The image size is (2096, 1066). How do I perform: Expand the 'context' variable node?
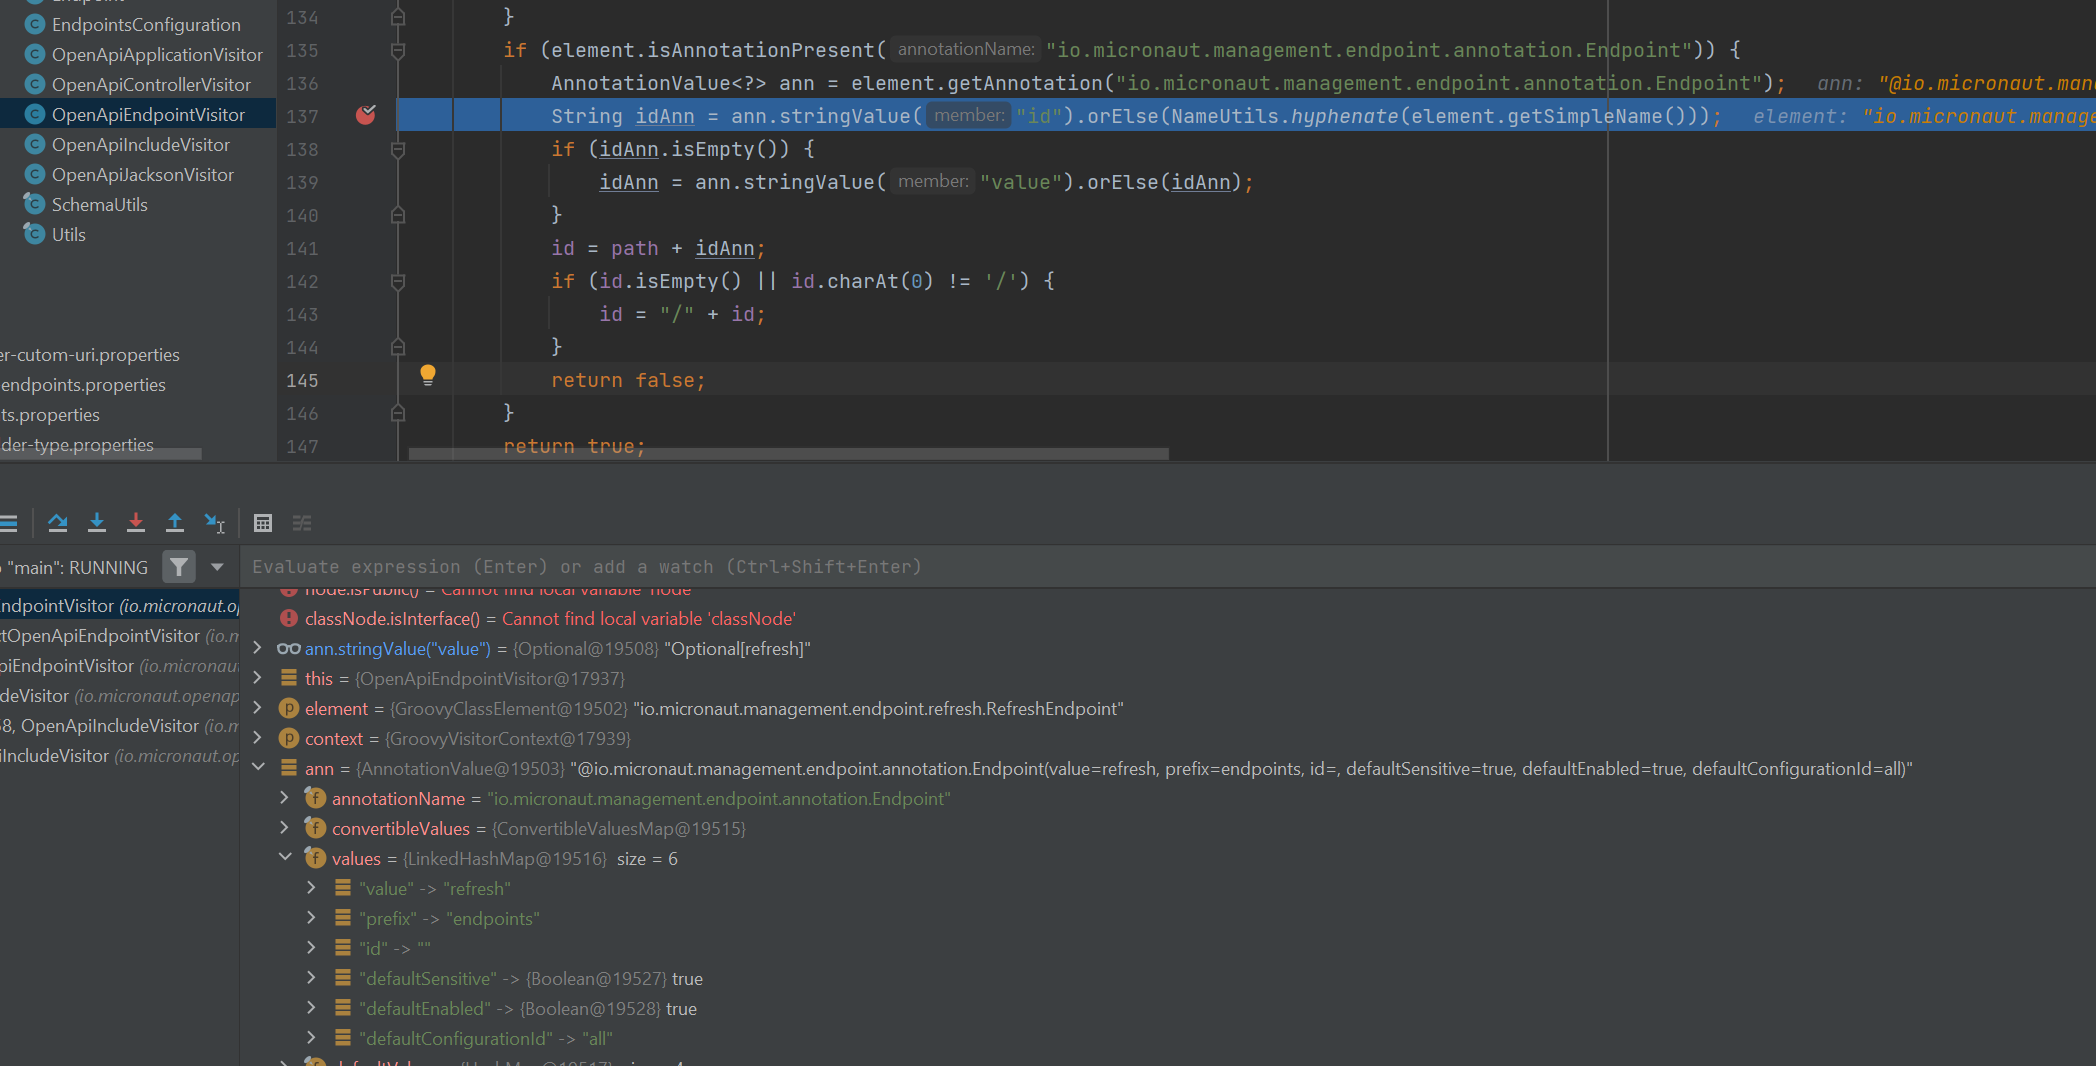(x=258, y=738)
